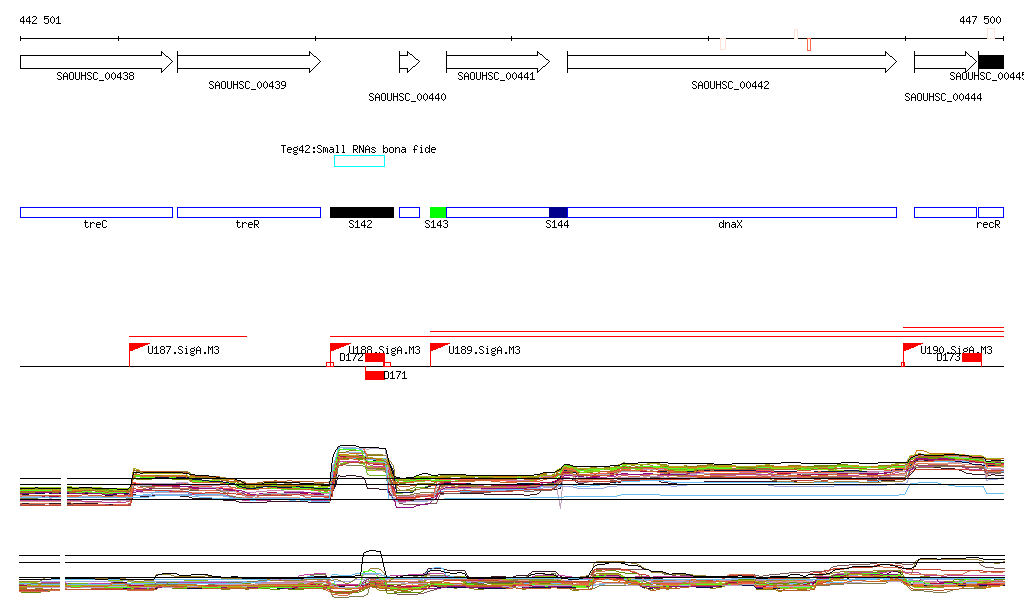This screenshot has height=611, width=1024.
Task: Open the treC gene segment
Action: point(96,212)
